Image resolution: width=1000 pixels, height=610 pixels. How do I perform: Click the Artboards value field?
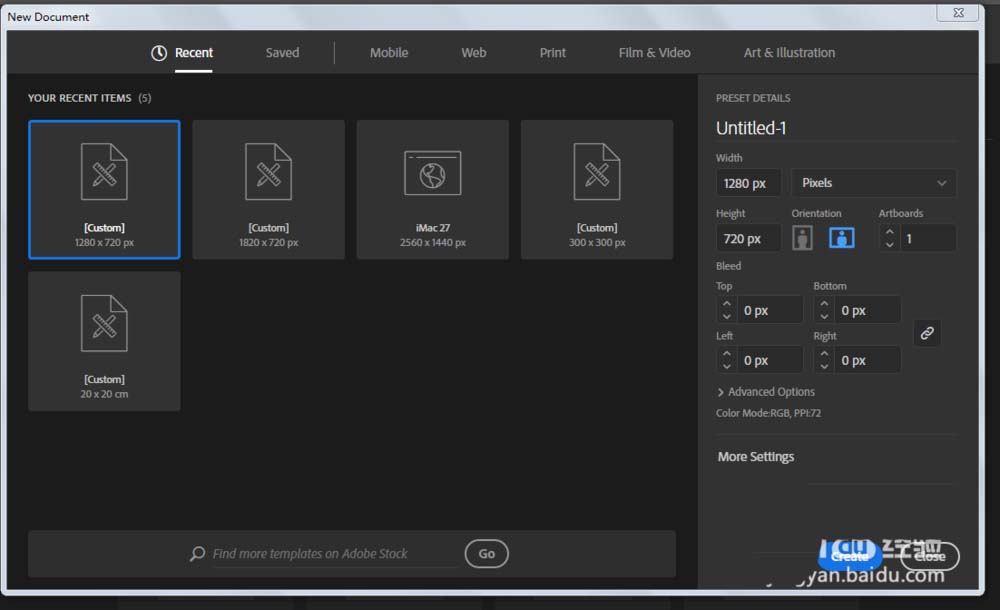(928, 239)
